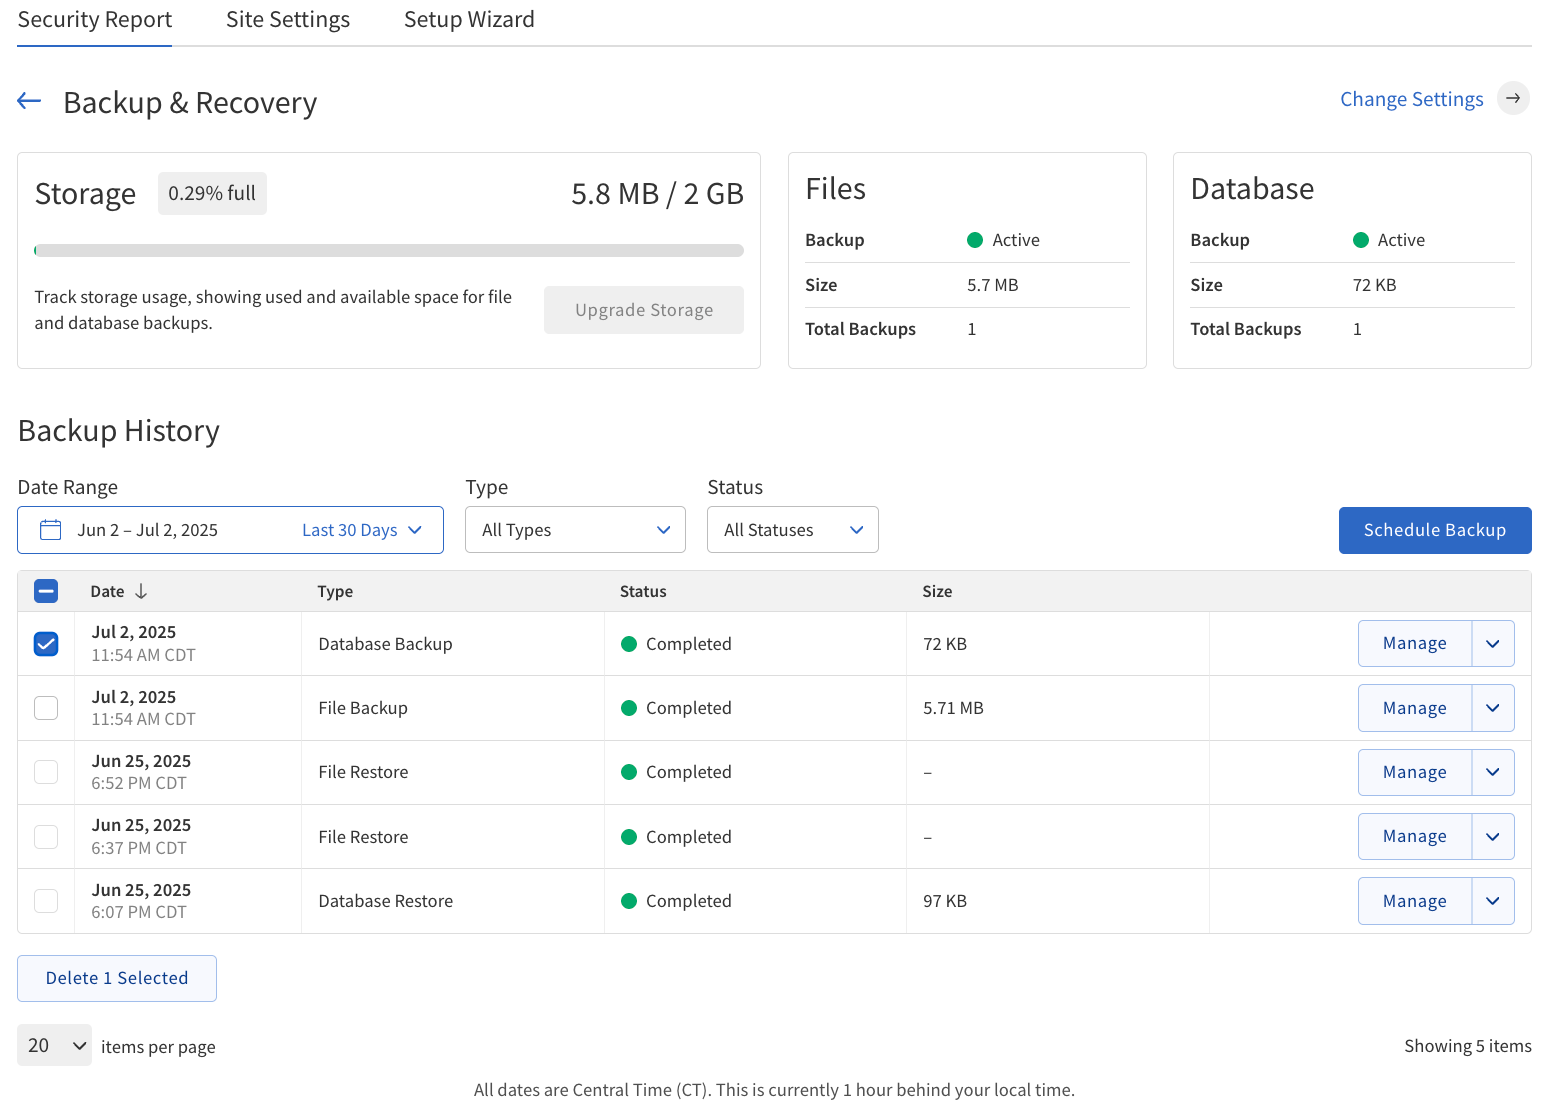Click the Files size value 5.7 MB
This screenshot has height=1118, width=1552.
(993, 285)
